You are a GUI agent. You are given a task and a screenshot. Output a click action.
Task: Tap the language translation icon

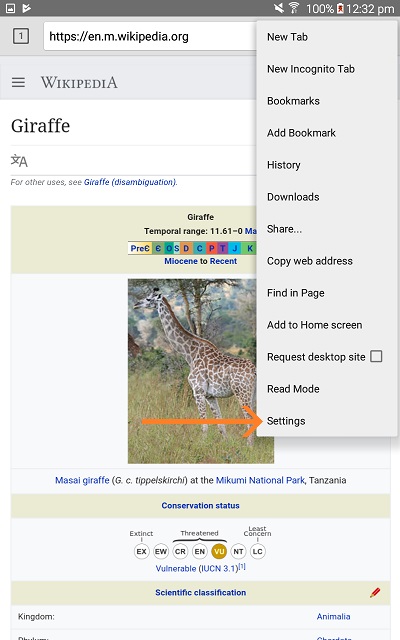tap(19, 161)
